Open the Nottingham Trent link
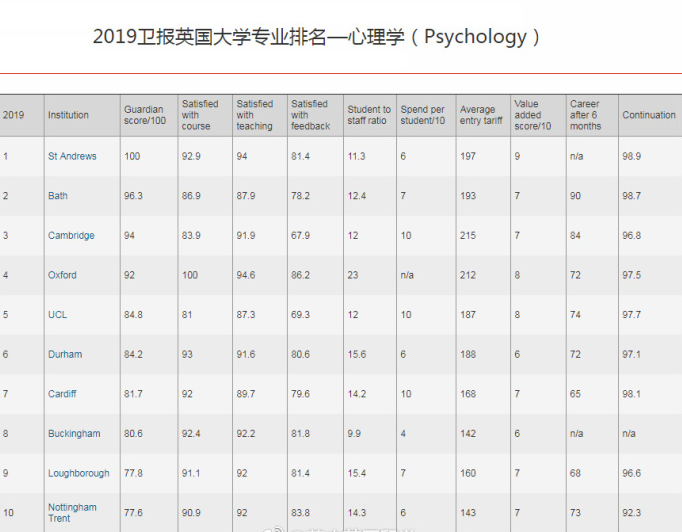The image size is (682, 532). click(x=72, y=513)
